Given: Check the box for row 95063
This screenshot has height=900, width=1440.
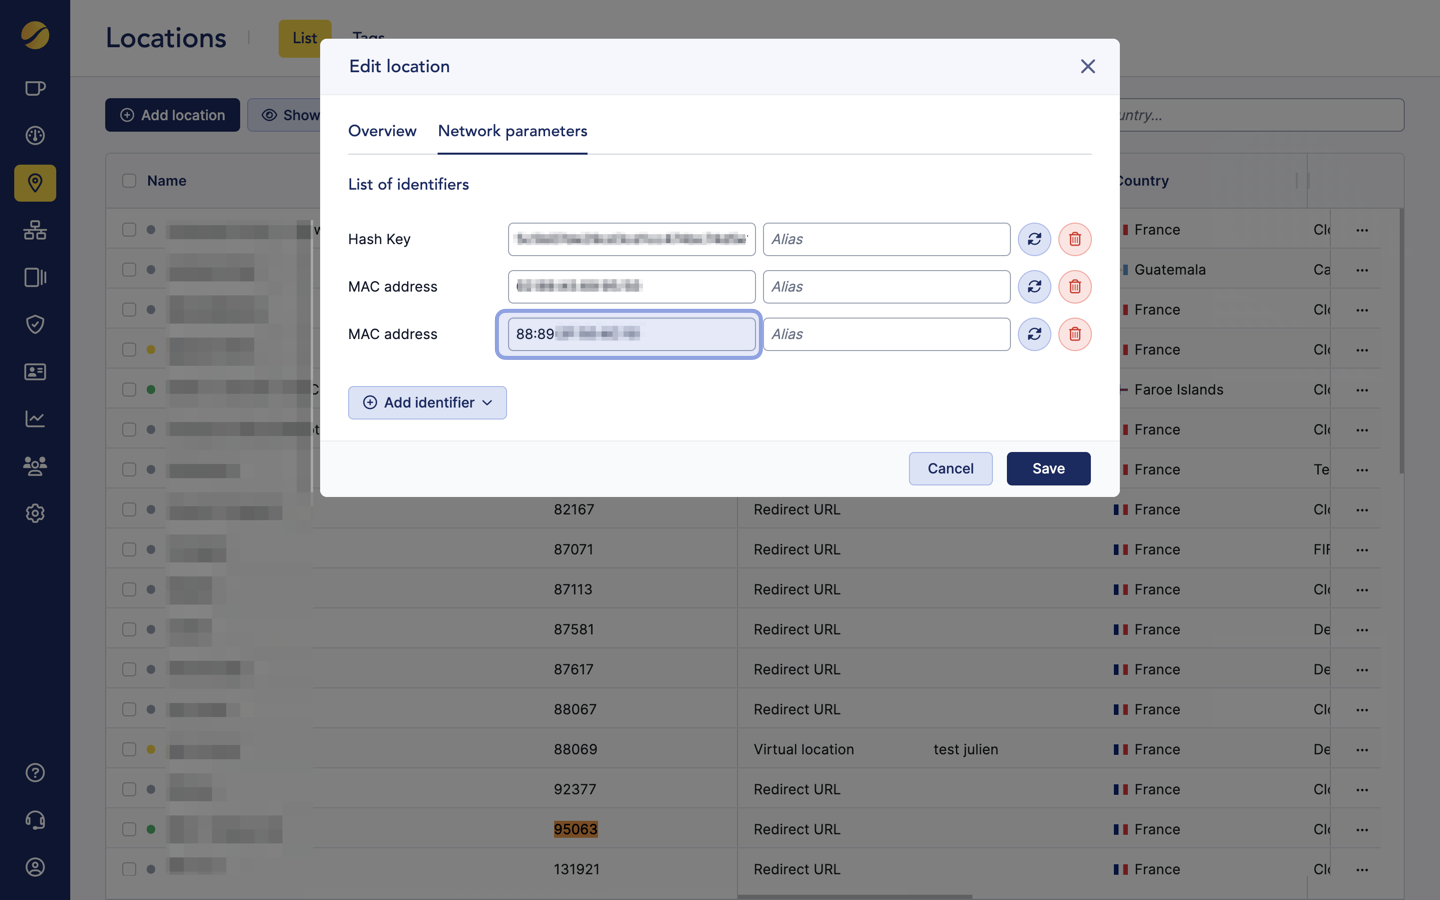Looking at the screenshot, I should pos(129,829).
